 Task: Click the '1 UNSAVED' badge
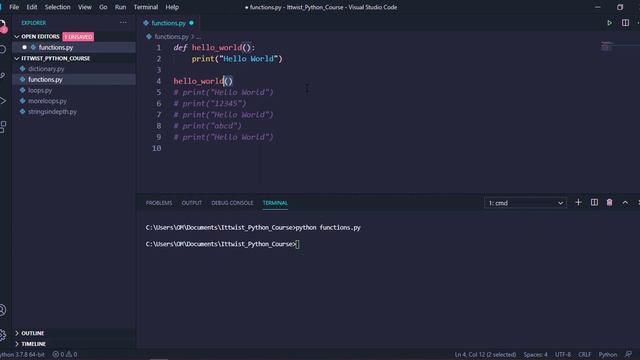coord(78,37)
